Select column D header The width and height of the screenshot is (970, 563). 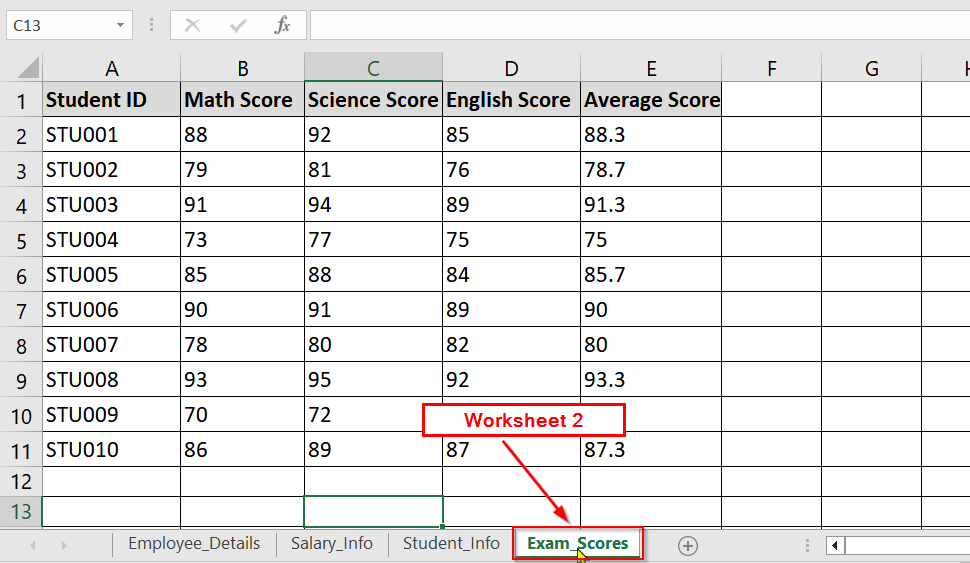[511, 68]
